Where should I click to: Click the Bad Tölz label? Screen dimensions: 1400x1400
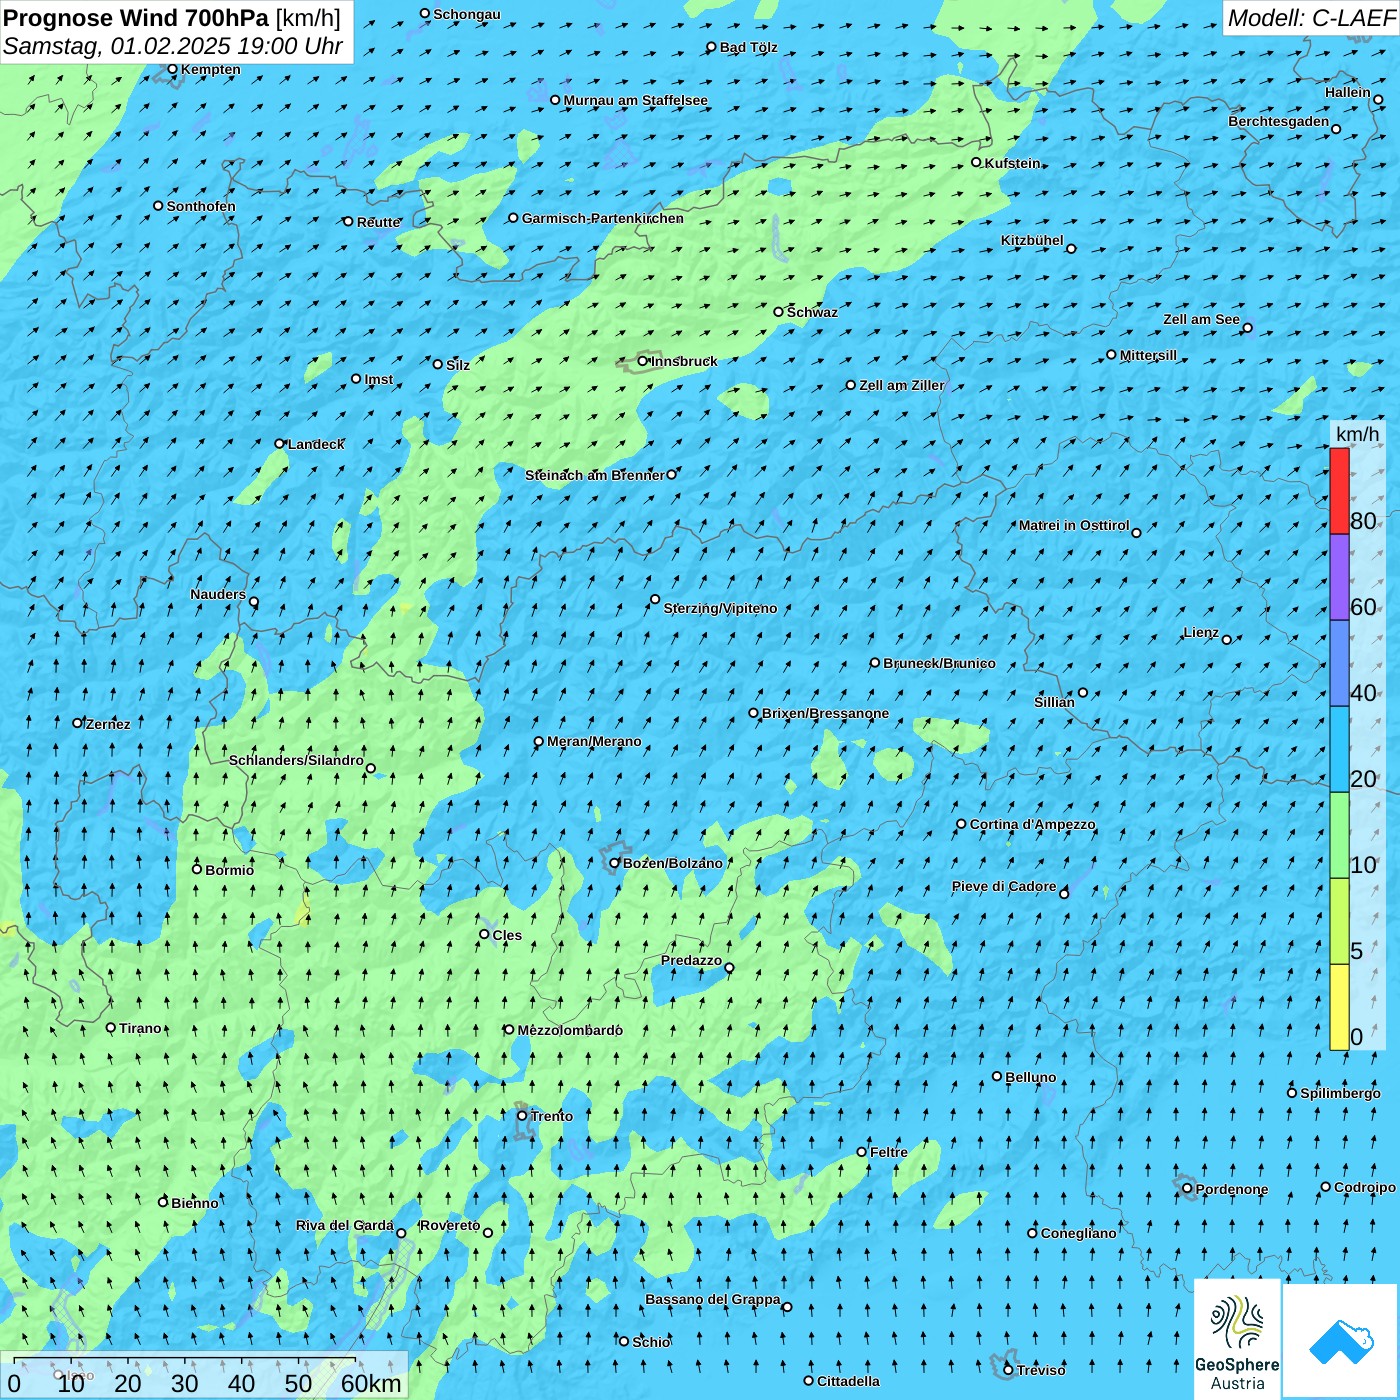749,48
